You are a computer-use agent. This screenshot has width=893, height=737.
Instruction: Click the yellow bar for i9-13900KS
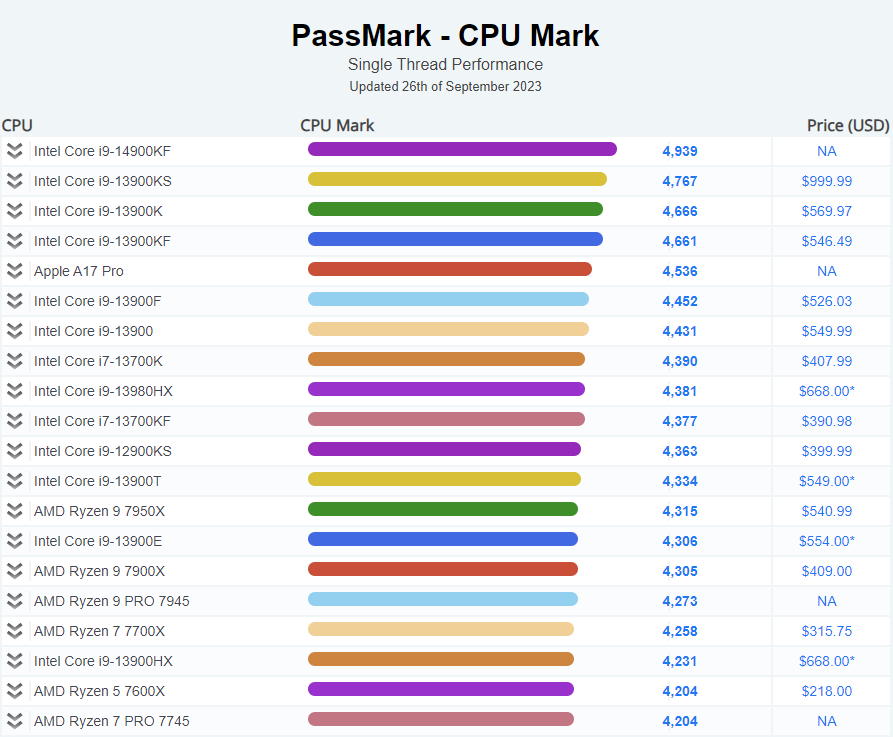[457, 179]
